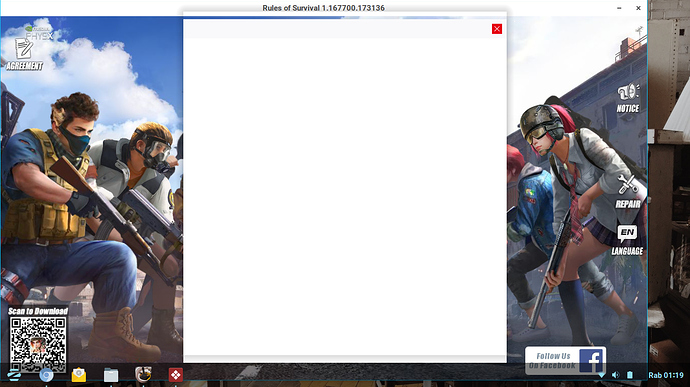Image resolution: width=690 pixels, height=387 pixels.
Task: Open the Notice megaphone icon
Action: point(628,98)
